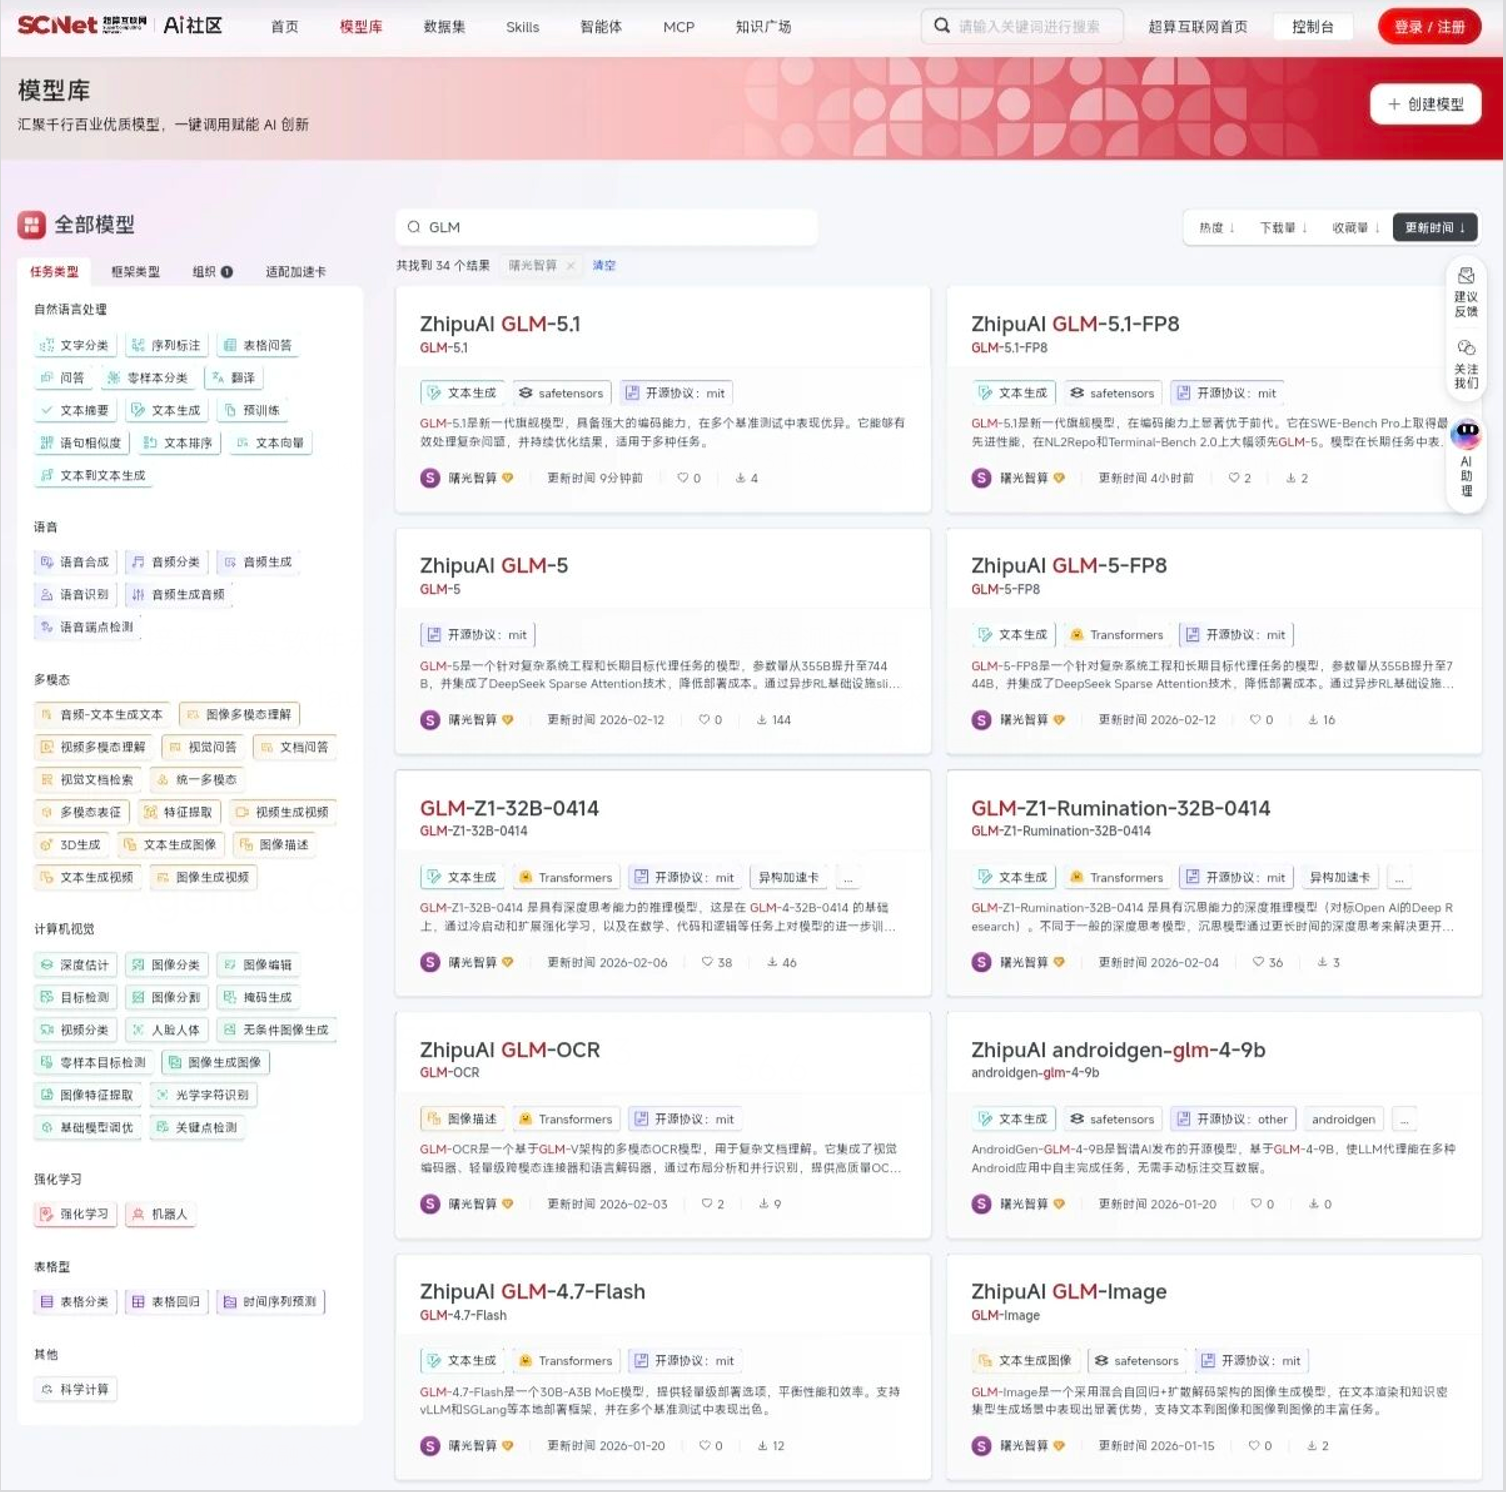Open the 数据集 navigation menu item

pos(444,27)
